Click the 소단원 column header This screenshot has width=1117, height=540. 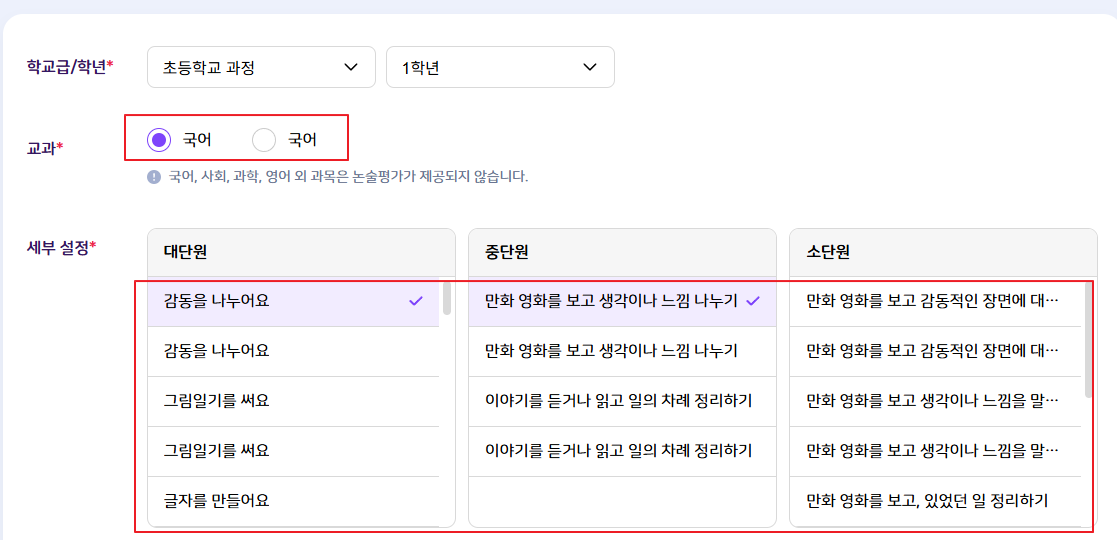(x=828, y=253)
